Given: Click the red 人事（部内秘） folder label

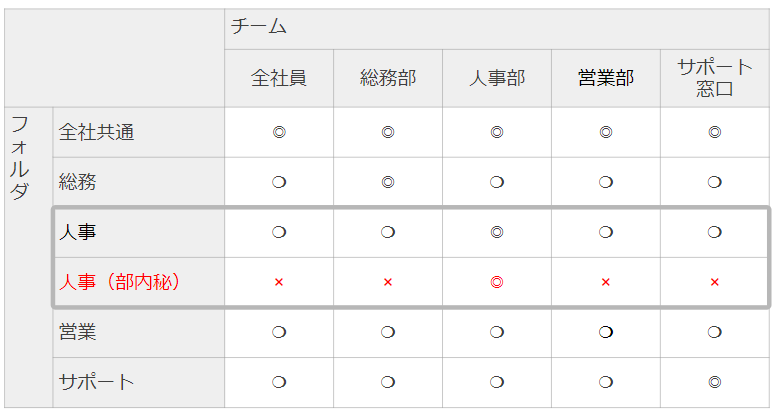Looking at the screenshot, I should pyautogui.click(x=119, y=282).
